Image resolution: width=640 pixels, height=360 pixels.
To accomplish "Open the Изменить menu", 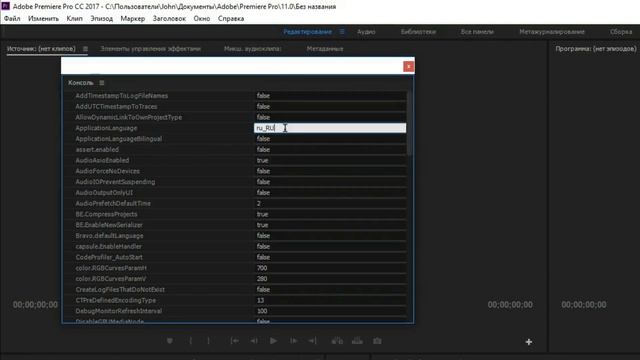I will coord(43,19).
